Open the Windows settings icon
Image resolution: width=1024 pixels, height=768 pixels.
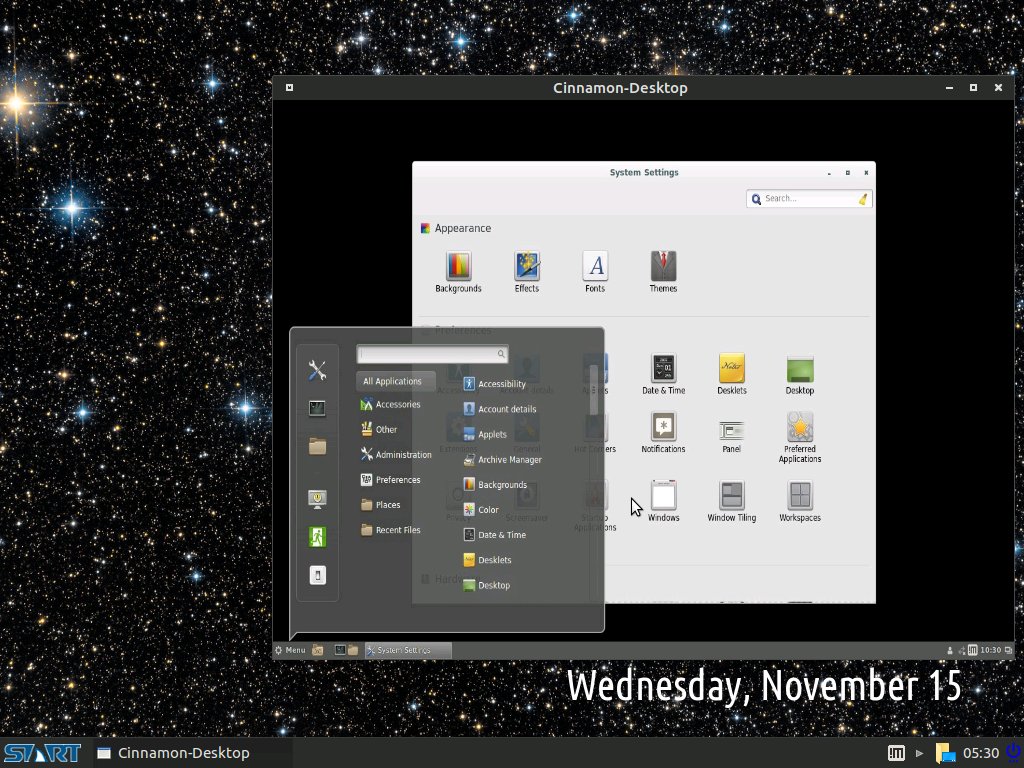click(x=664, y=501)
